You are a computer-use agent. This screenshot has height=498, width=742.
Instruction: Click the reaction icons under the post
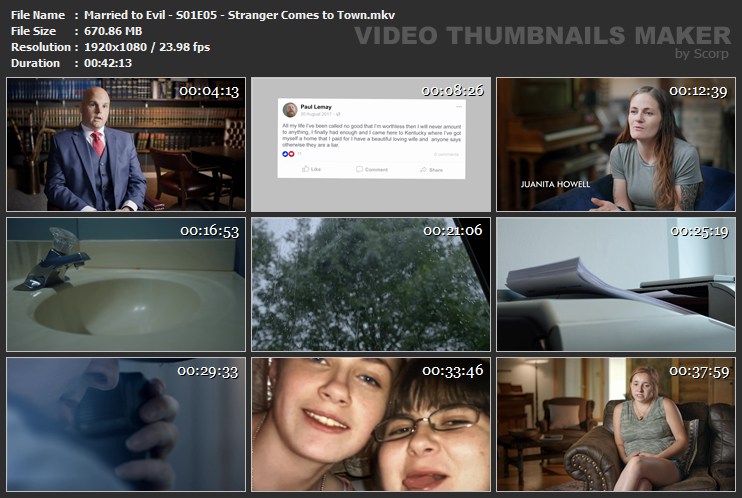[x=288, y=154]
